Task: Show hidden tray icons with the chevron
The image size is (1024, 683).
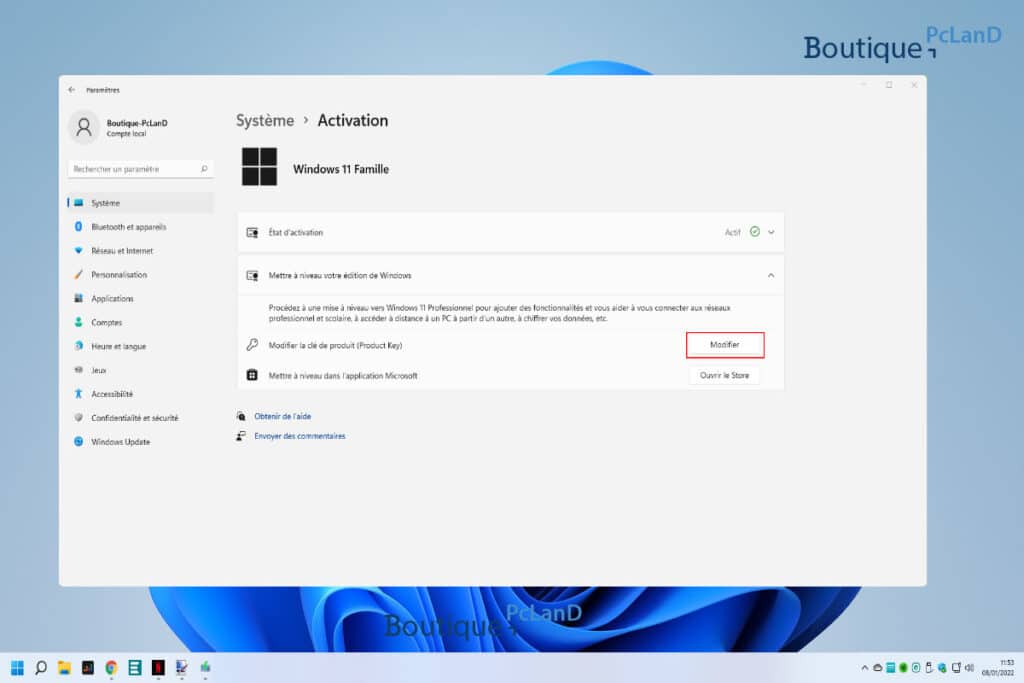Action: (x=865, y=668)
